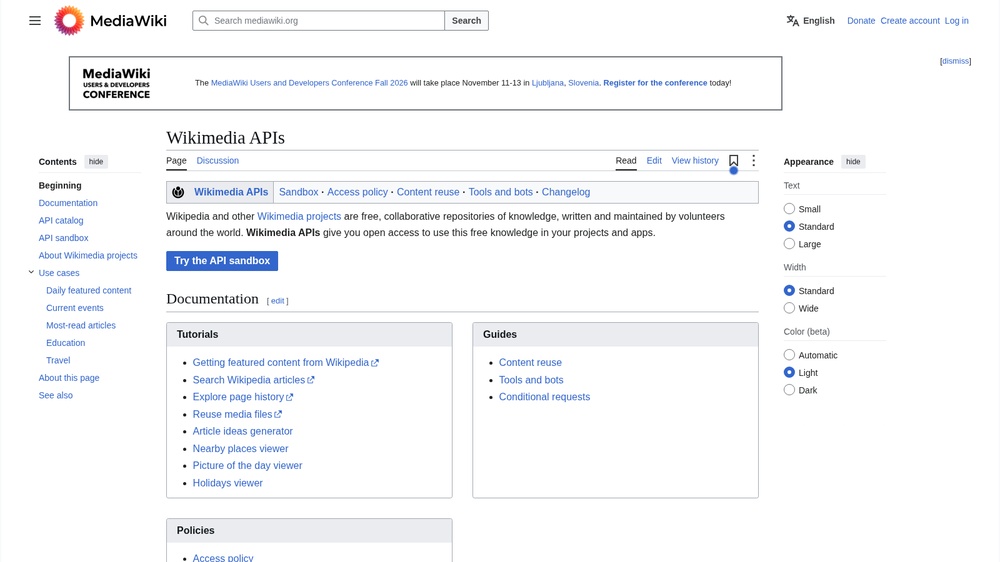
Task: Open MediaWiki Users and Developers Conference link
Action: coord(309,83)
